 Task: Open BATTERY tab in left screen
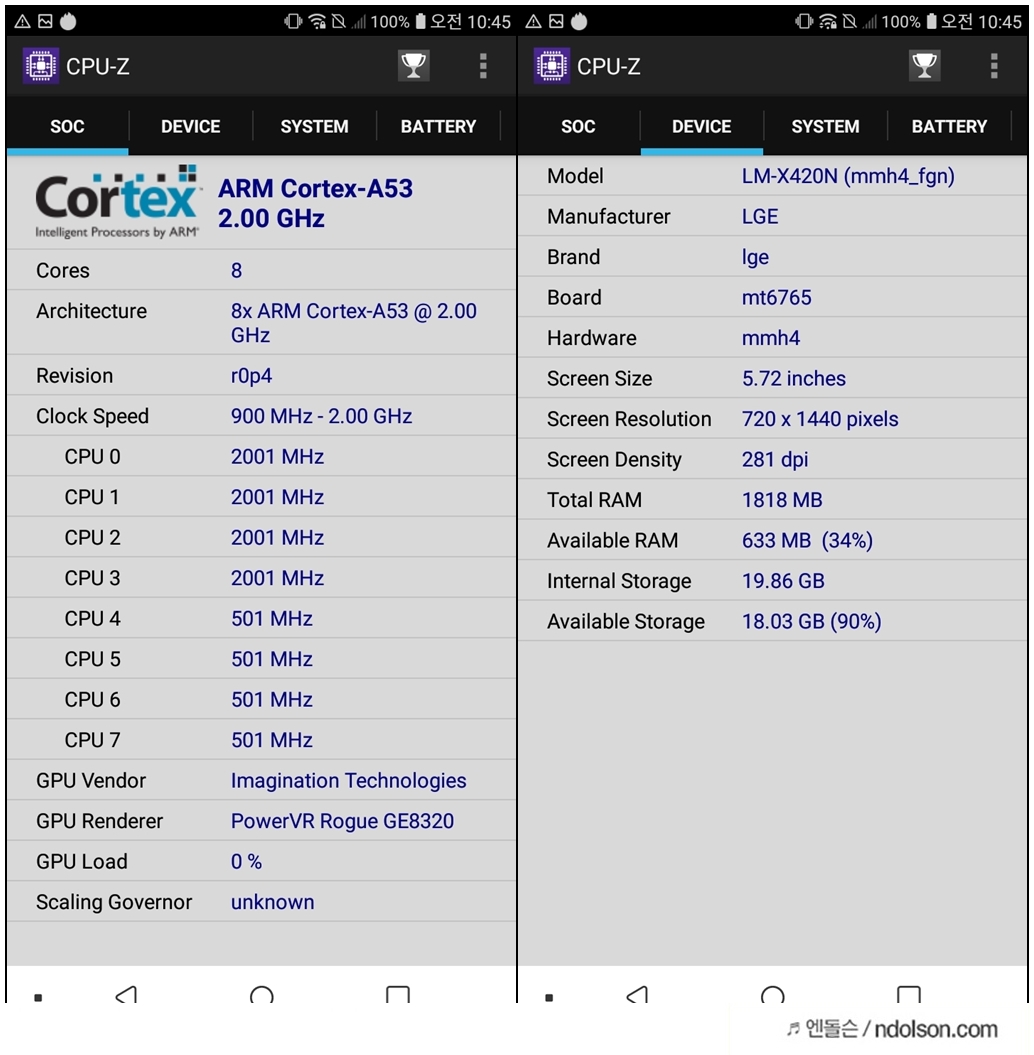438,126
